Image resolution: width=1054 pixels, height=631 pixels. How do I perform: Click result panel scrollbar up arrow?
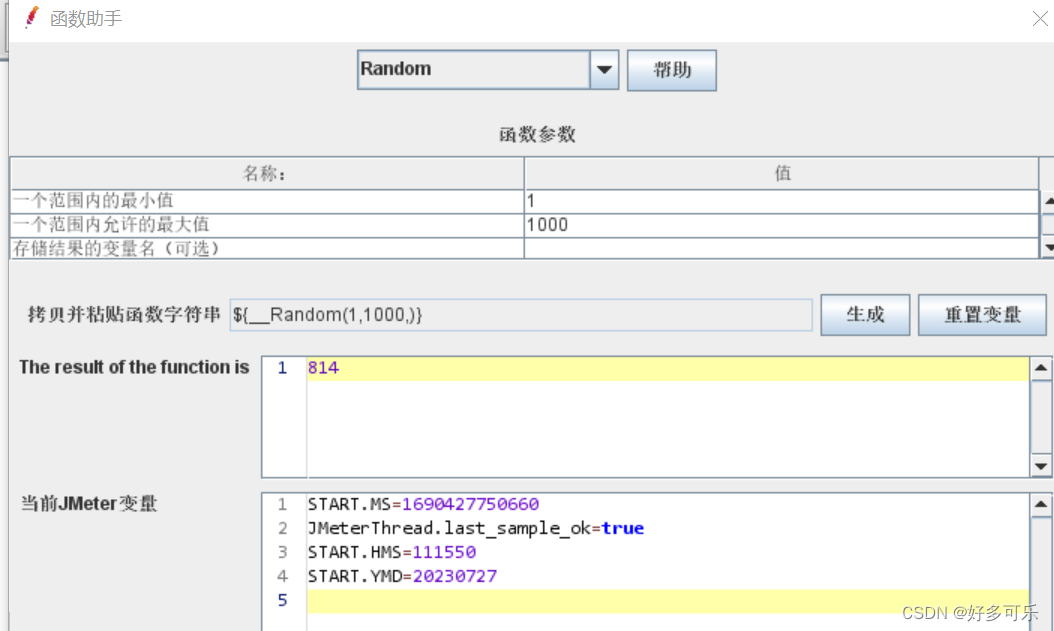click(1041, 368)
